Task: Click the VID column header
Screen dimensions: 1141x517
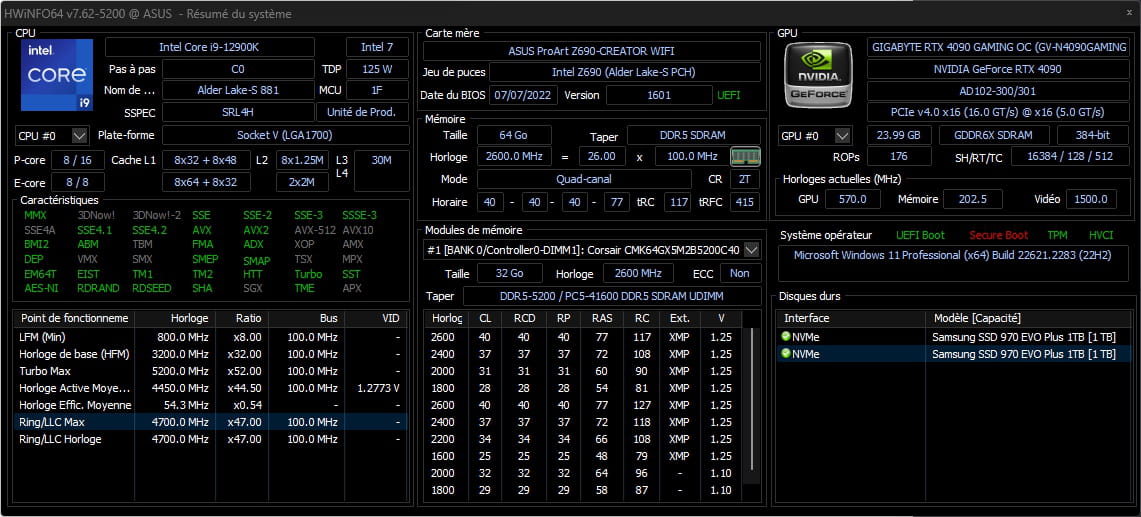Action: (x=376, y=318)
